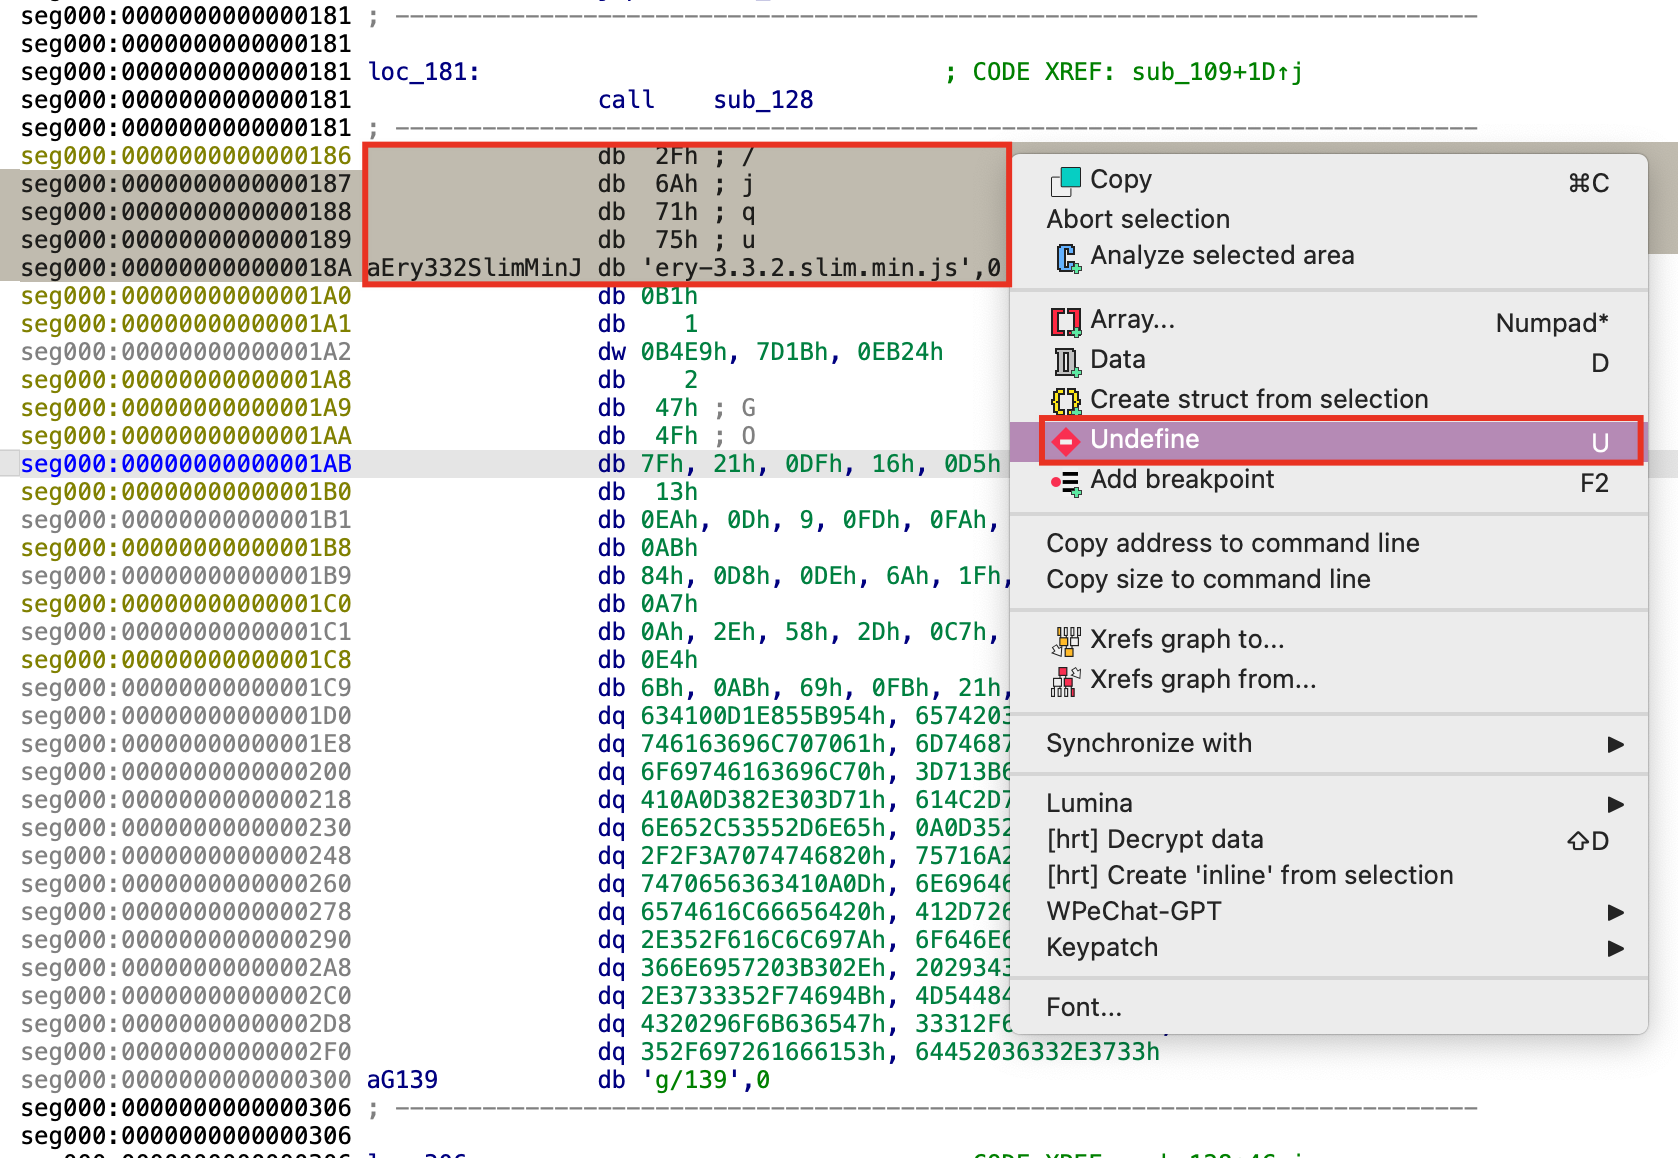Expand the Lumina submenu arrow
Image resolution: width=1678 pixels, height=1158 pixels.
(1615, 804)
